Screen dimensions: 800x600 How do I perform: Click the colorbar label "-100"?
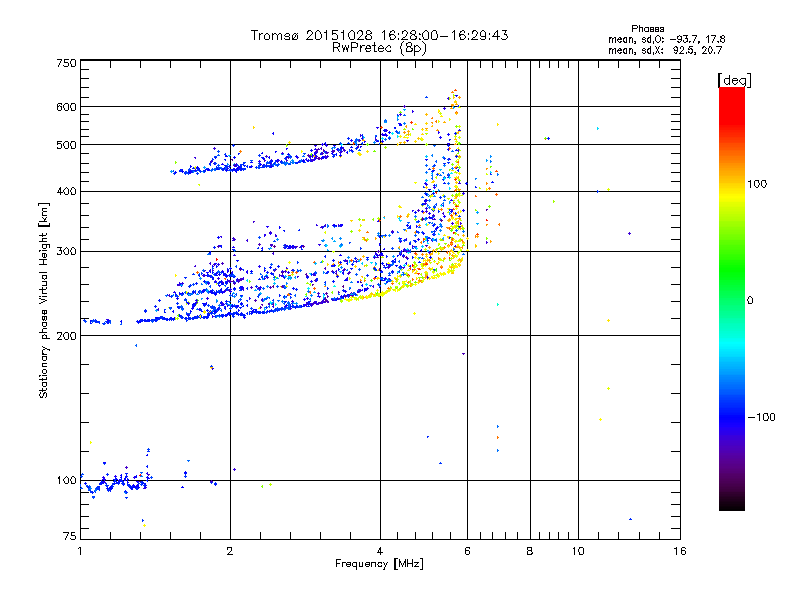(761, 417)
